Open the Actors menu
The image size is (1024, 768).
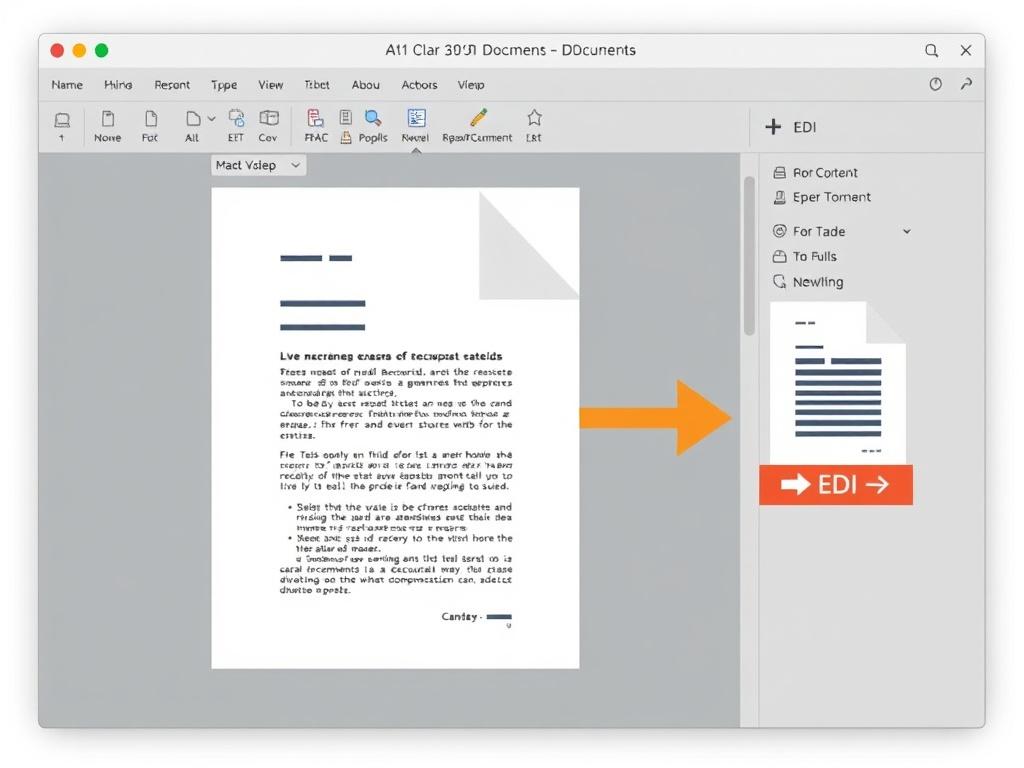coord(419,85)
